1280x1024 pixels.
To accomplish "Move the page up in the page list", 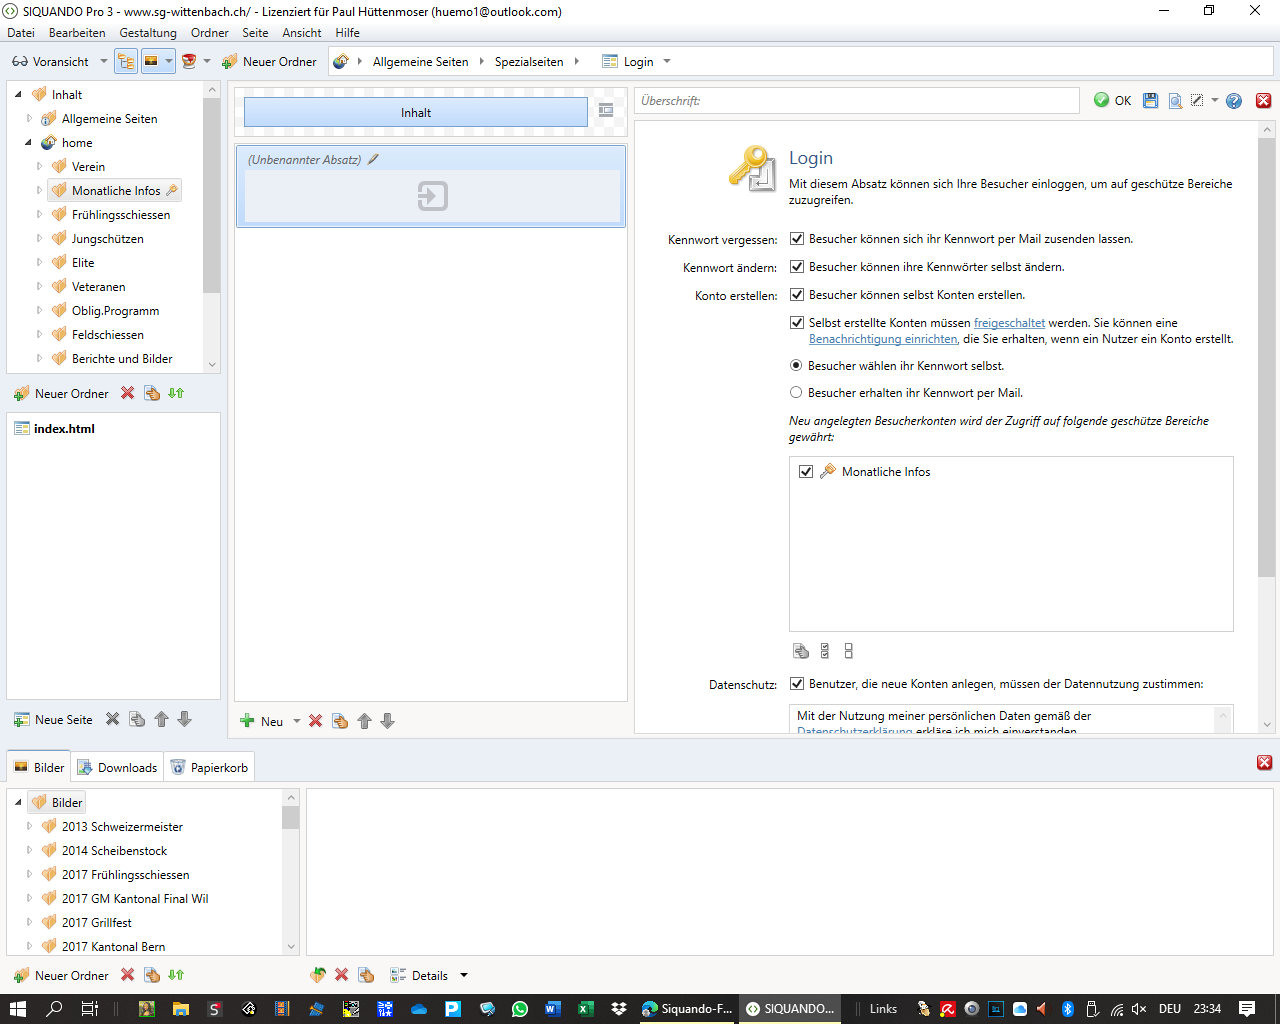I will 161,719.
